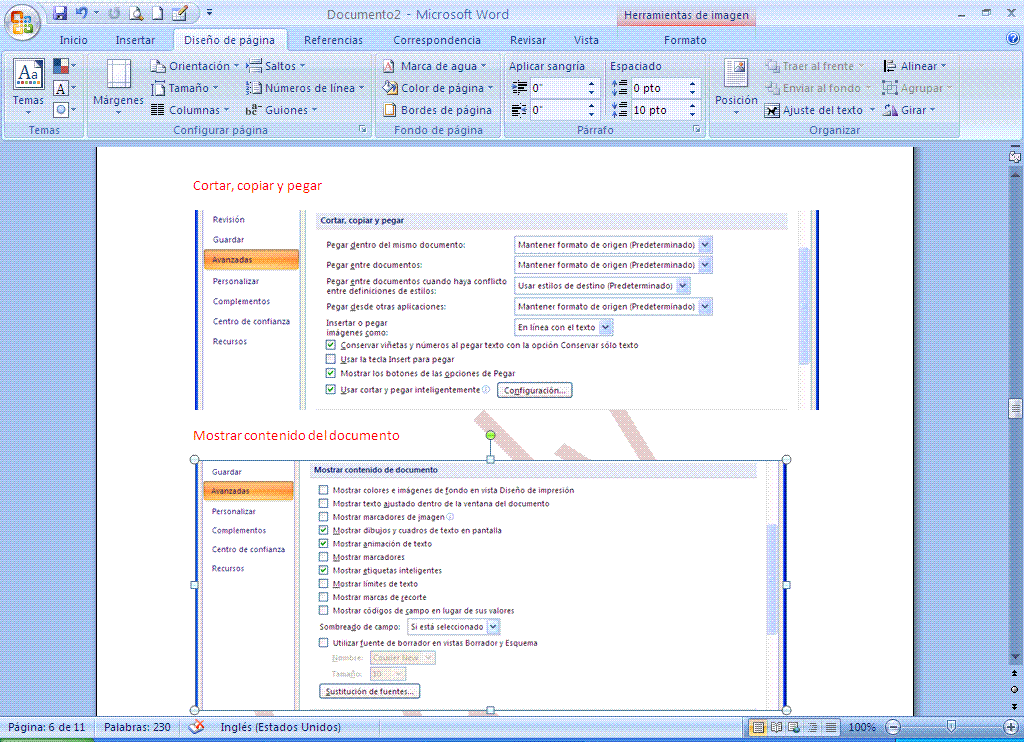
Task: Open Word help question mark icon
Action: [1013, 39]
